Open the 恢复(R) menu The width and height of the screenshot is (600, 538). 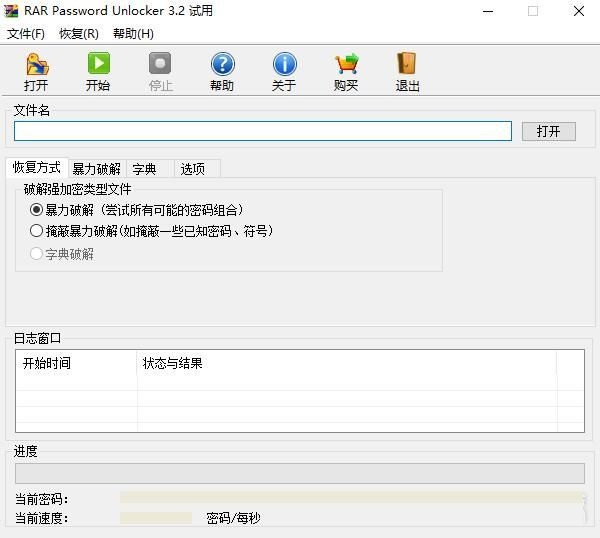pyautogui.click(x=79, y=34)
